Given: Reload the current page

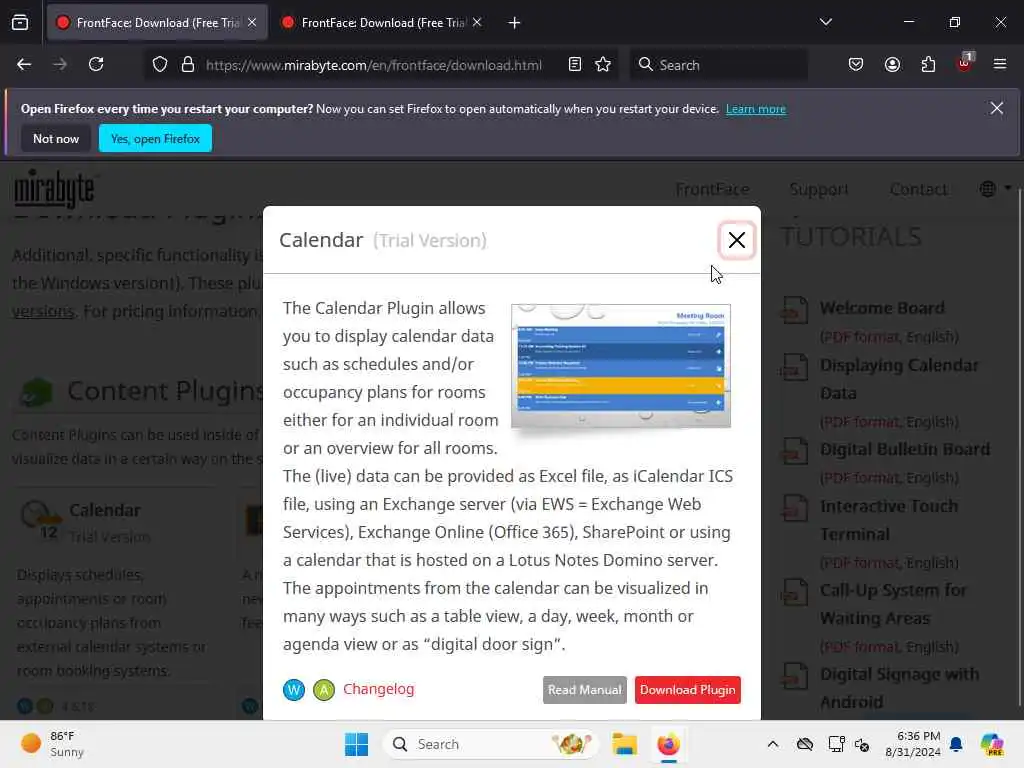Looking at the screenshot, I should click(96, 65).
